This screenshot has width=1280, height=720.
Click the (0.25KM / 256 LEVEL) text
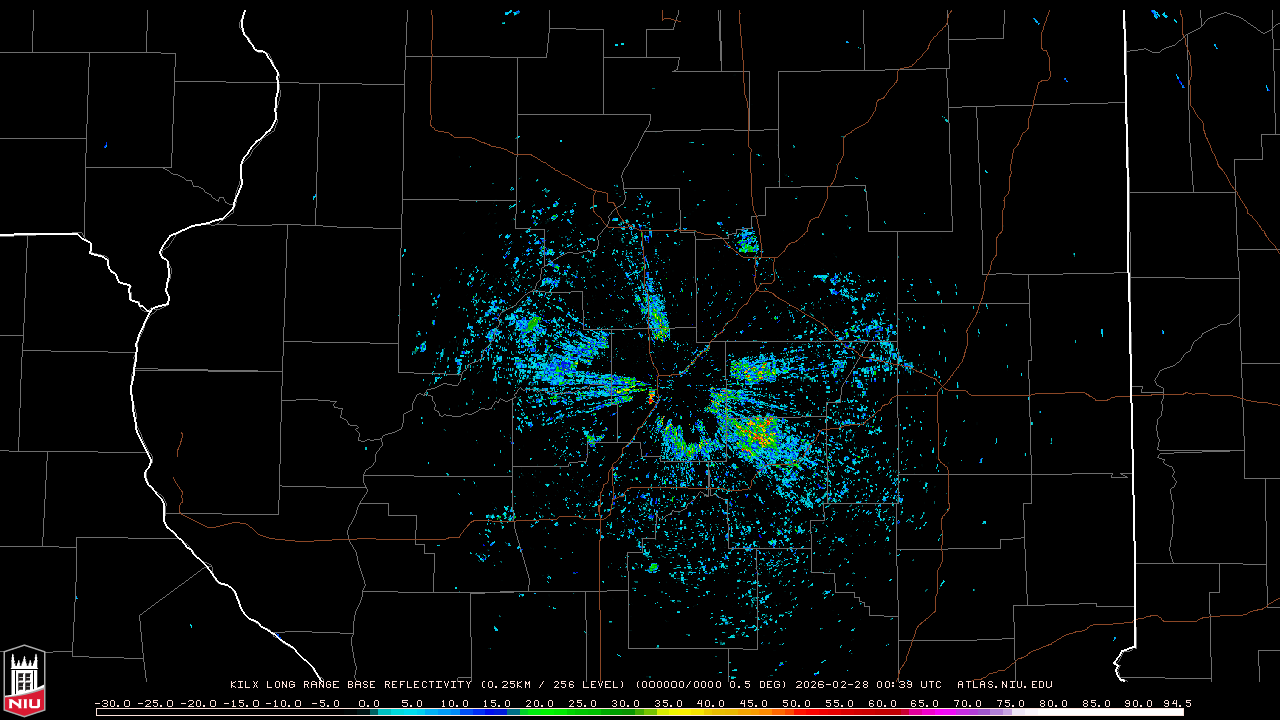[x=553, y=685]
